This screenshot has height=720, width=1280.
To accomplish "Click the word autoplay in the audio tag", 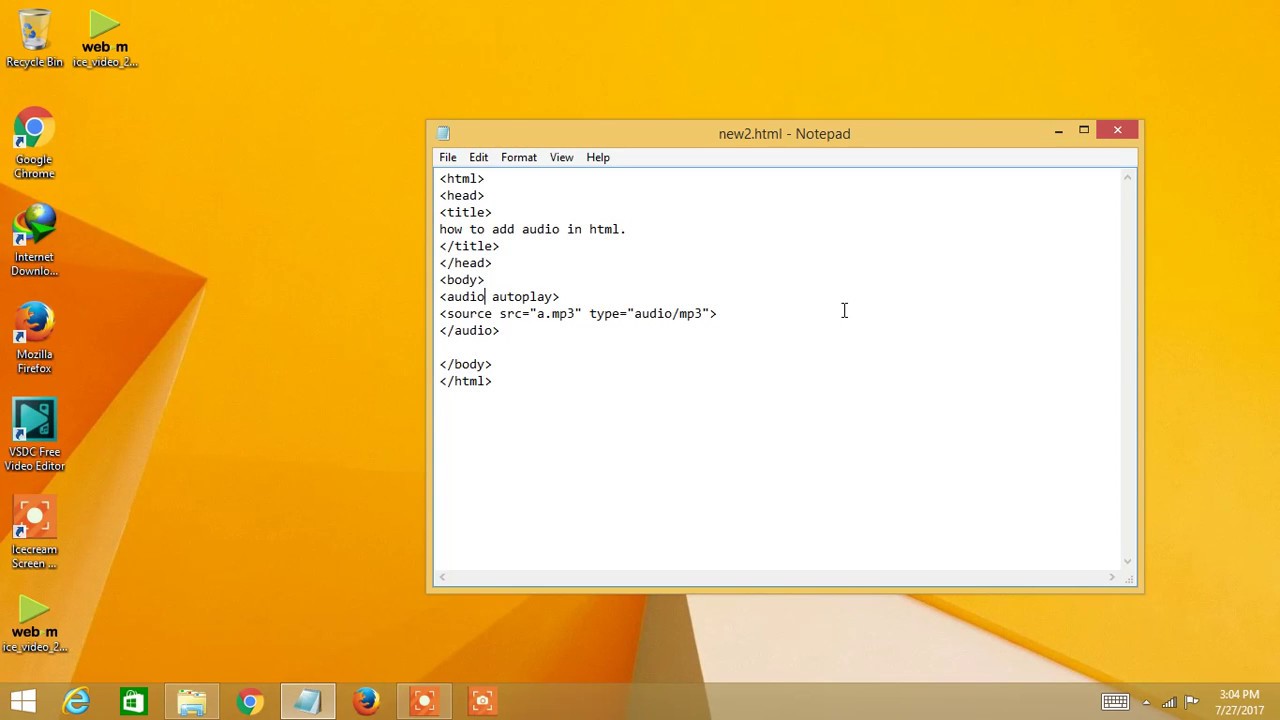I will click(x=522, y=297).
